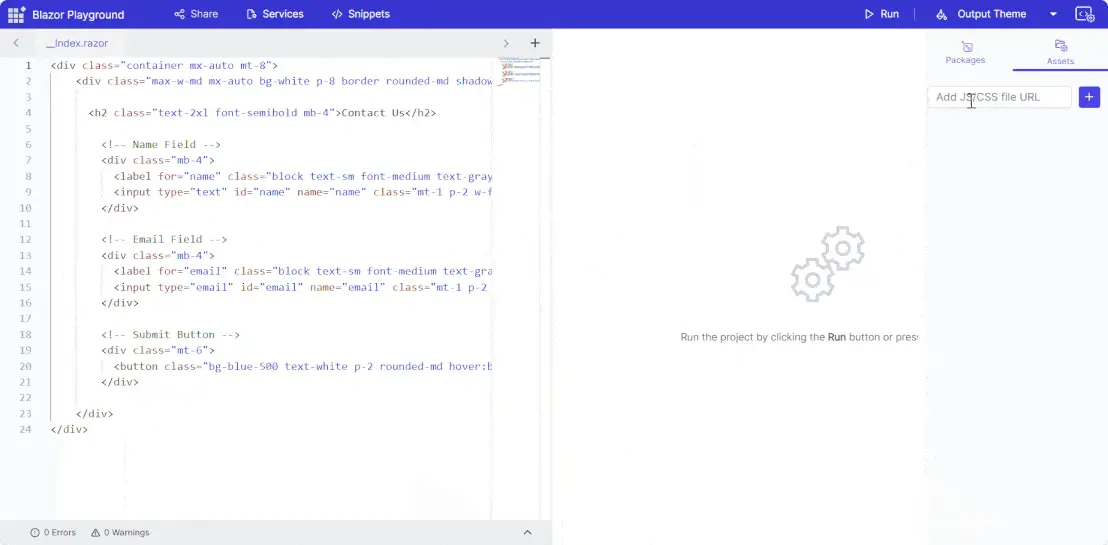Viewport: 1108px width, 545px height.
Task: Click the "<!-- Email Field -->" comment line
Action: (x=164, y=239)
